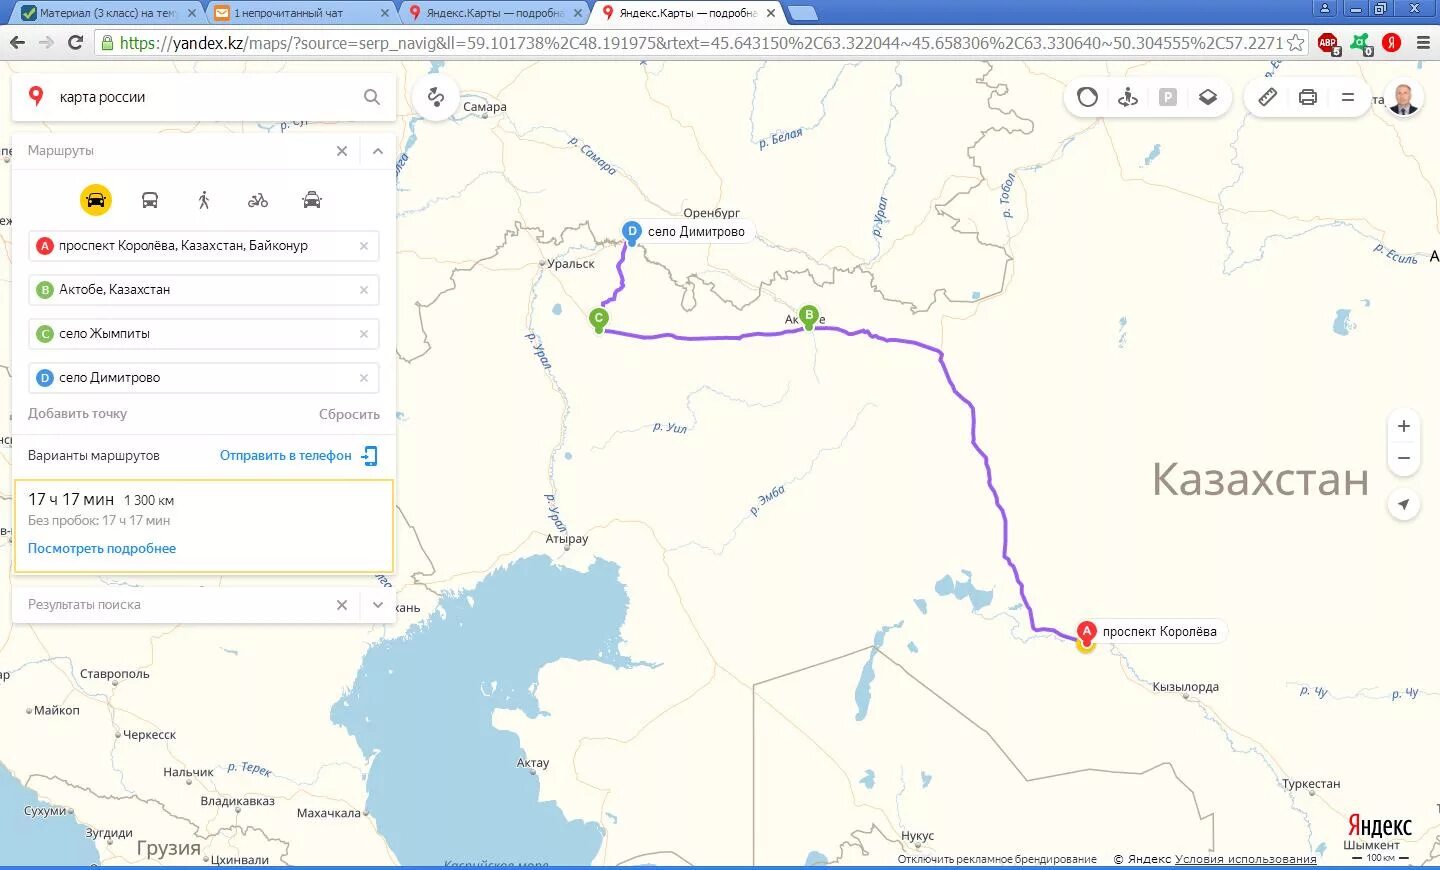Screen dimensions: 1440x870
Task: Close the Маршруты panel
Action: [342, 151]
